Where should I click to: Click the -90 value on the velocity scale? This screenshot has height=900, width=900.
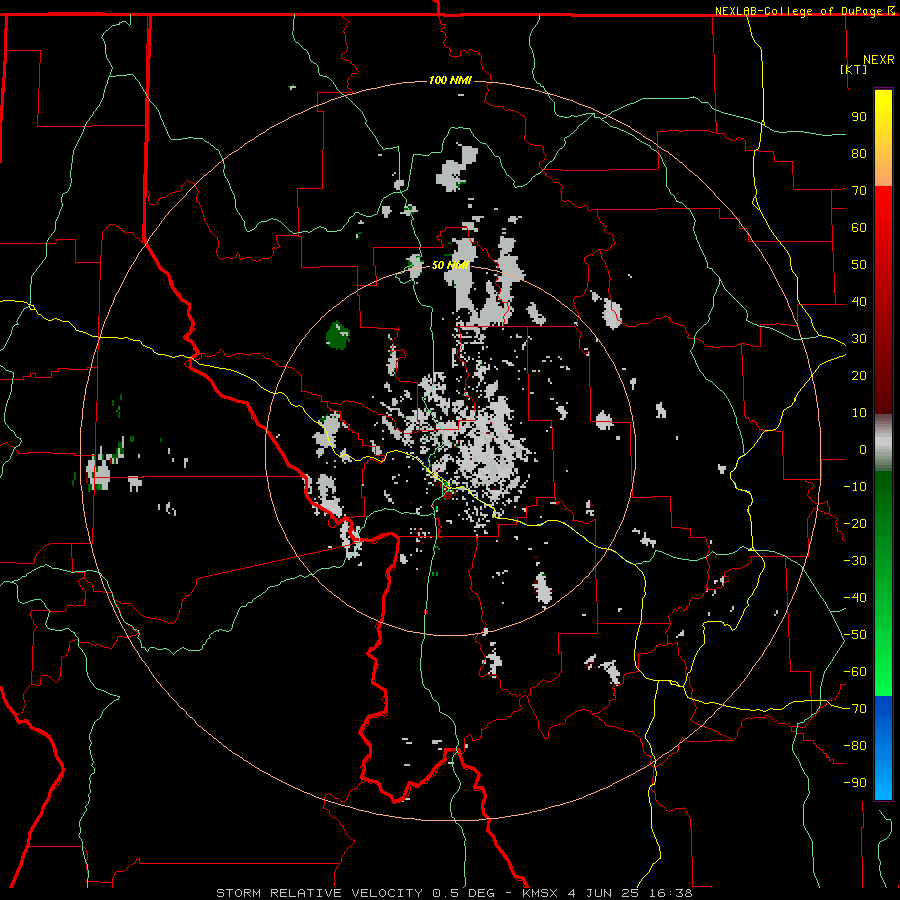[x=855, y=783]
